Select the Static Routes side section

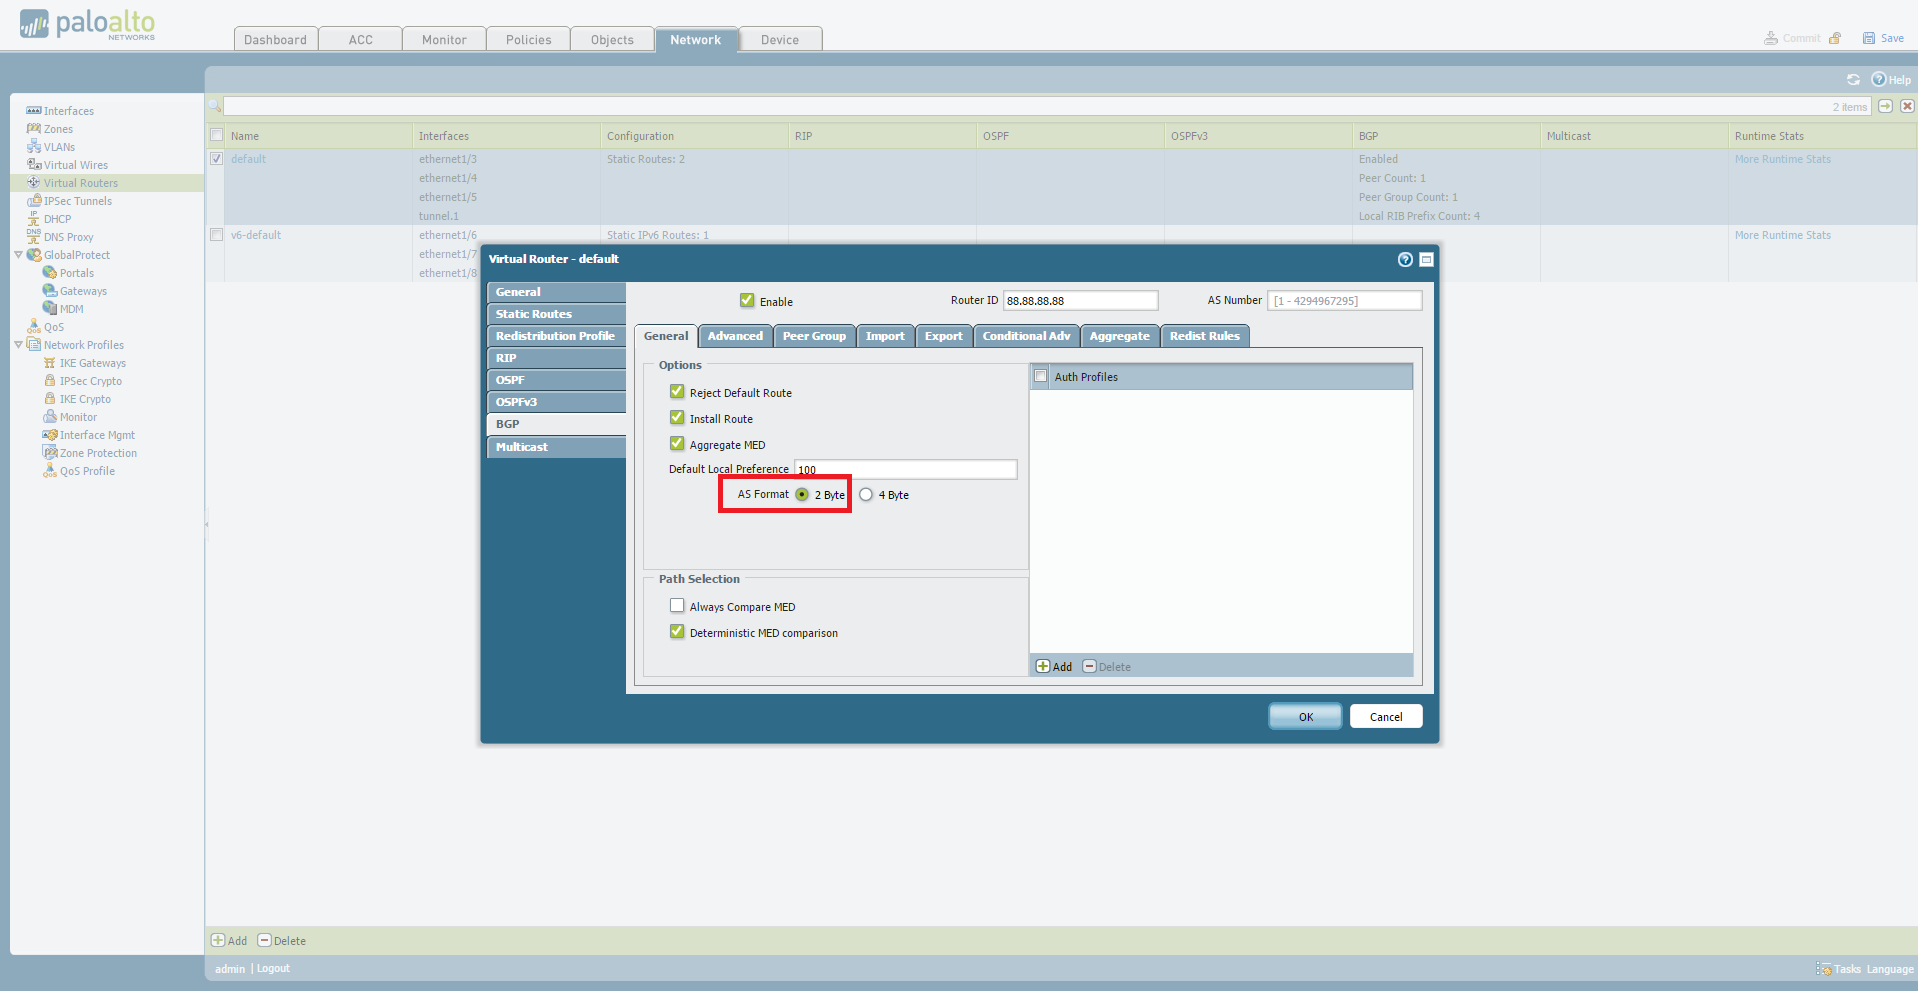tap(556, 314)
